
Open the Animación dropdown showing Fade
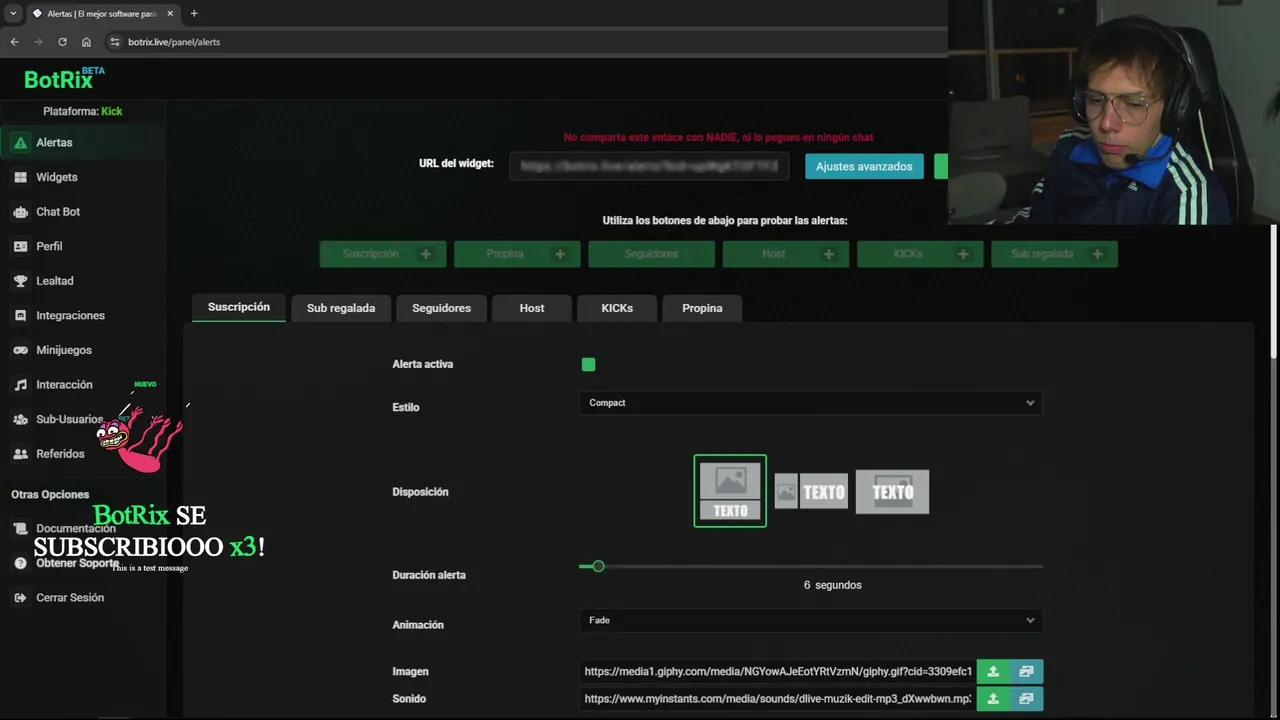pyautogui.click(x=811, y=620)
